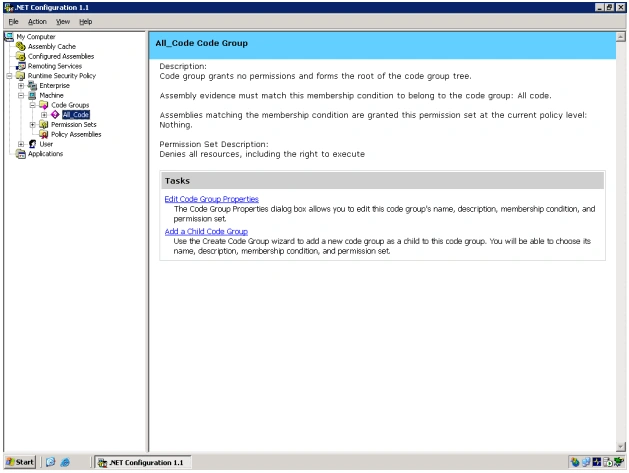Restore down the .NET Configuration window

click(x=609, y=7)
